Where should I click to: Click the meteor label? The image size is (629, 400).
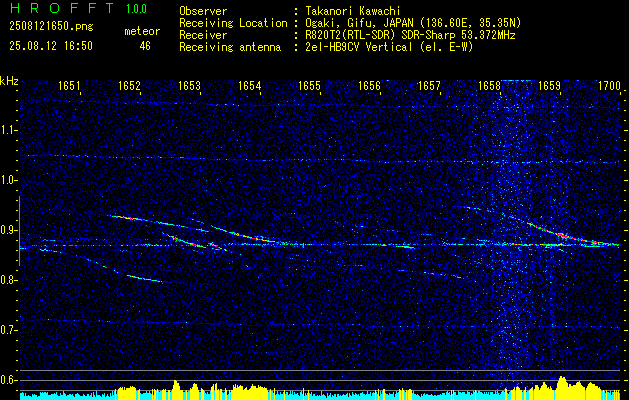pyautogui.click(x=142, y=31)
